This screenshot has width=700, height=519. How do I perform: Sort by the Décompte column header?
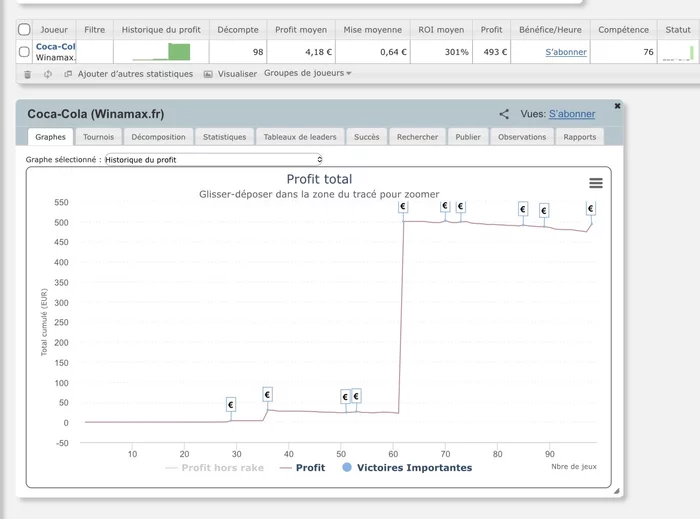click(238, 30)
